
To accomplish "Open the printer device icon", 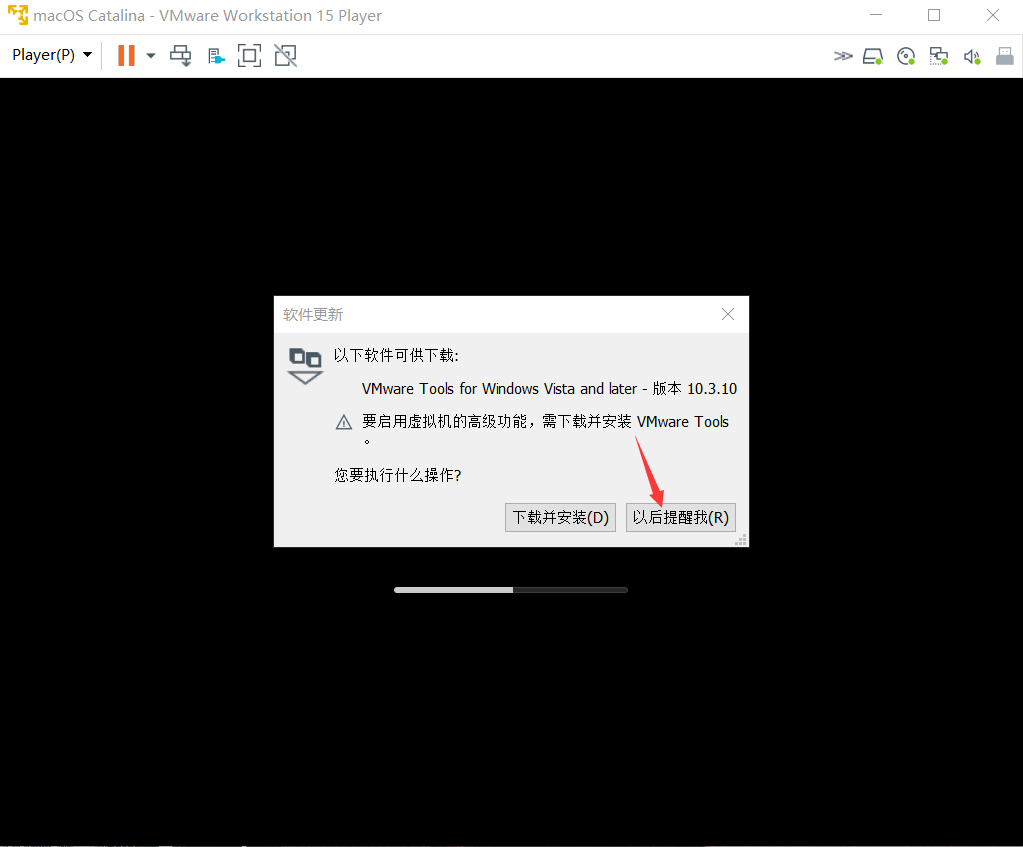I will pyautogui.click(x=1005, y=56).
